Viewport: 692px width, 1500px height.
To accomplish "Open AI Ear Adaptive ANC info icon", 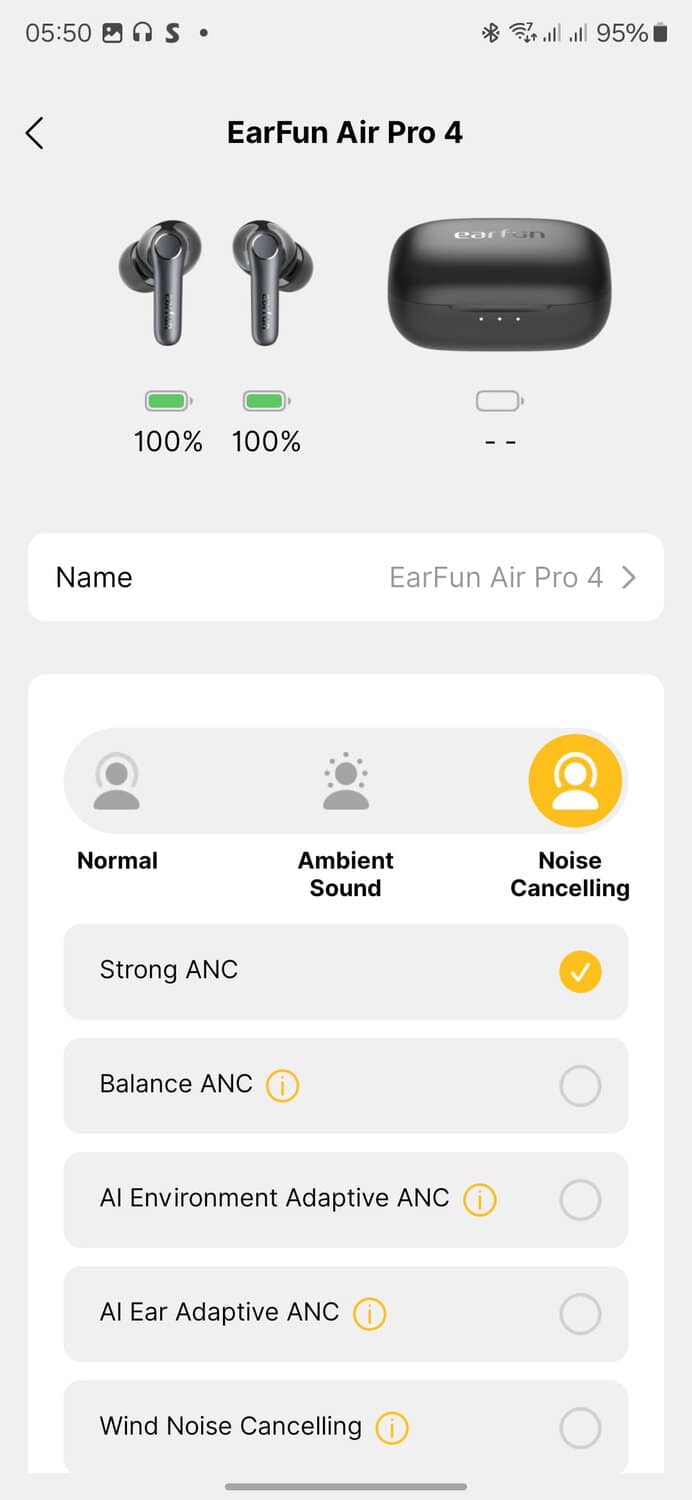I will [x=369, y=1313].
